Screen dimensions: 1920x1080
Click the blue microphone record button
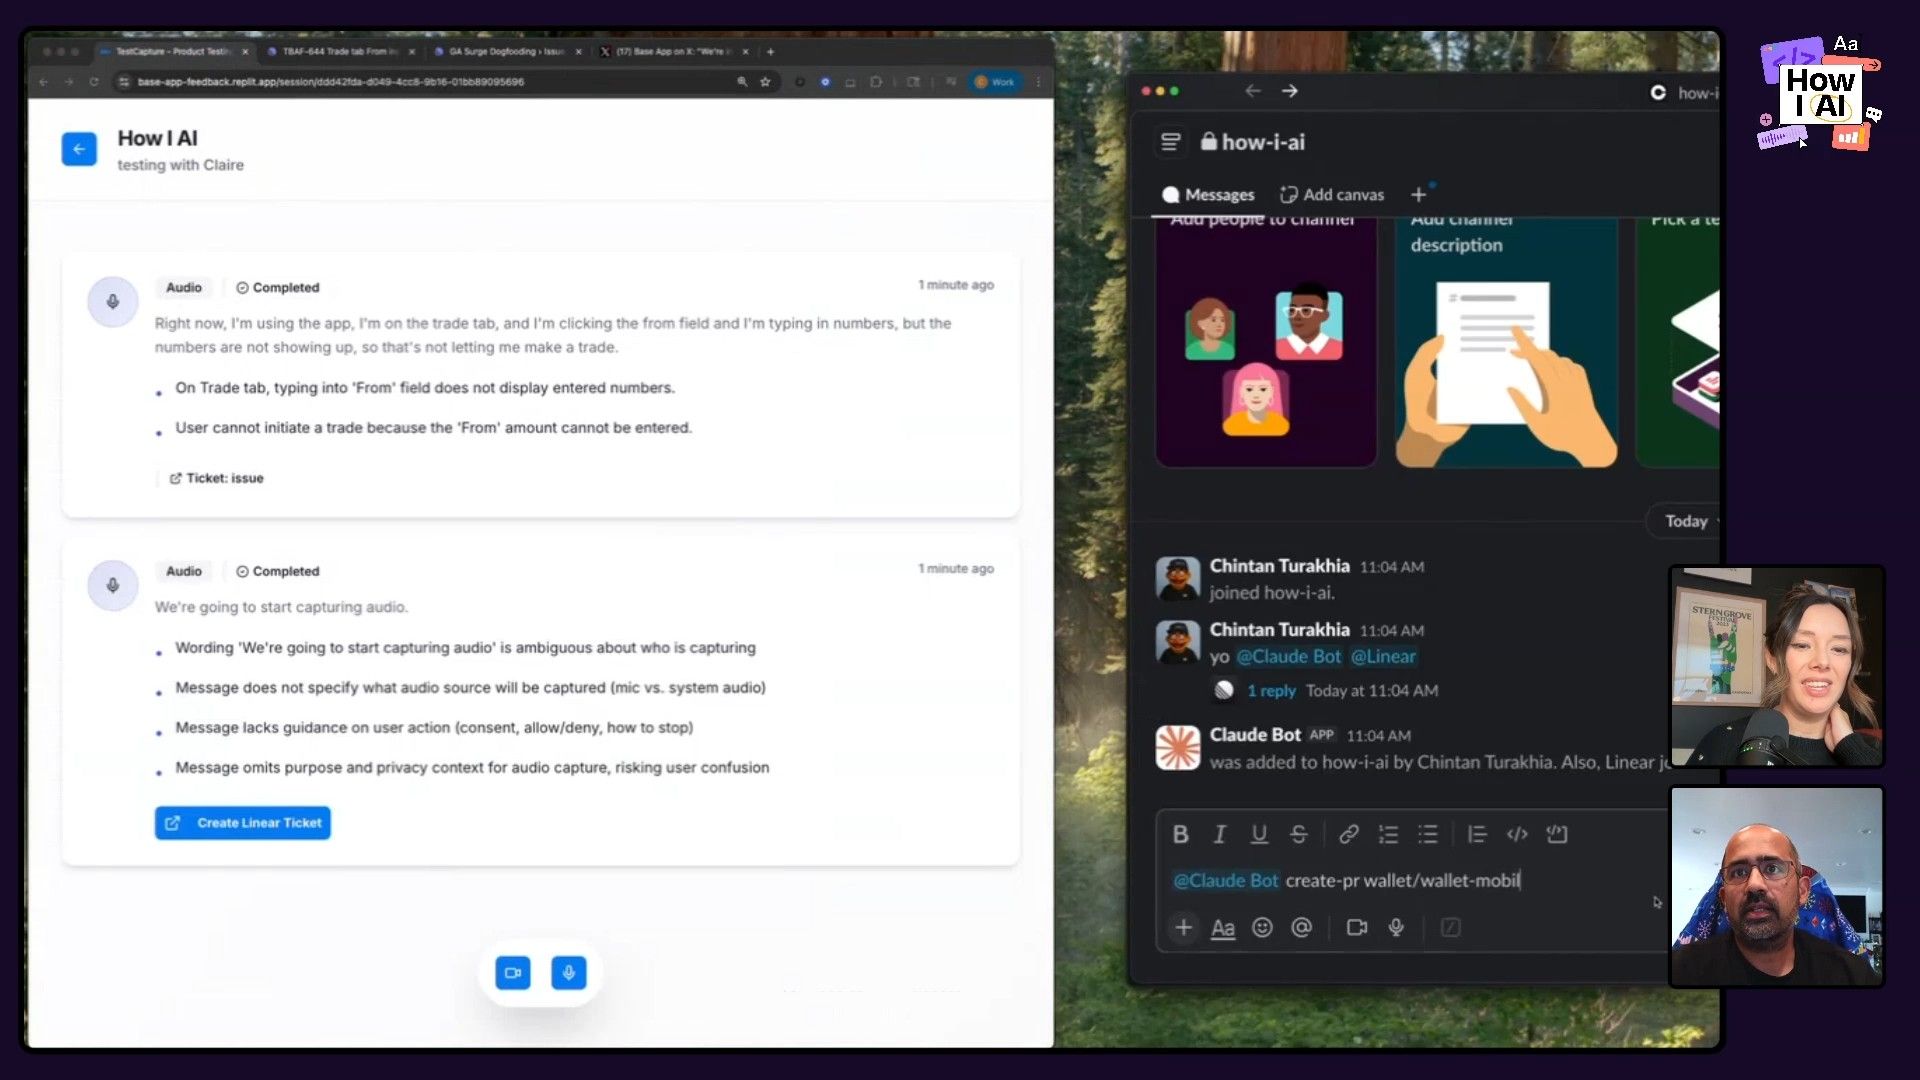coord(569,972)
